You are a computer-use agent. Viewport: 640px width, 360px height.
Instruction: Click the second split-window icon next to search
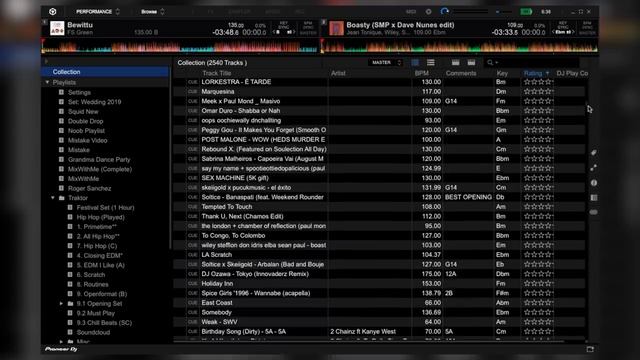[x=471, y=62]
